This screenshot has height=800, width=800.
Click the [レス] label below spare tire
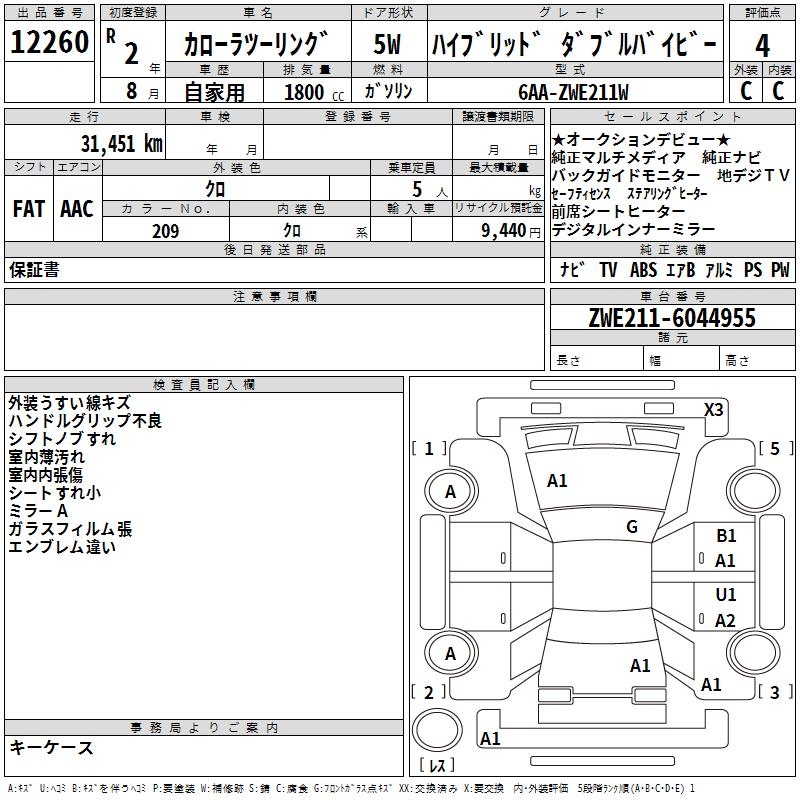click(x=437, y=766)
